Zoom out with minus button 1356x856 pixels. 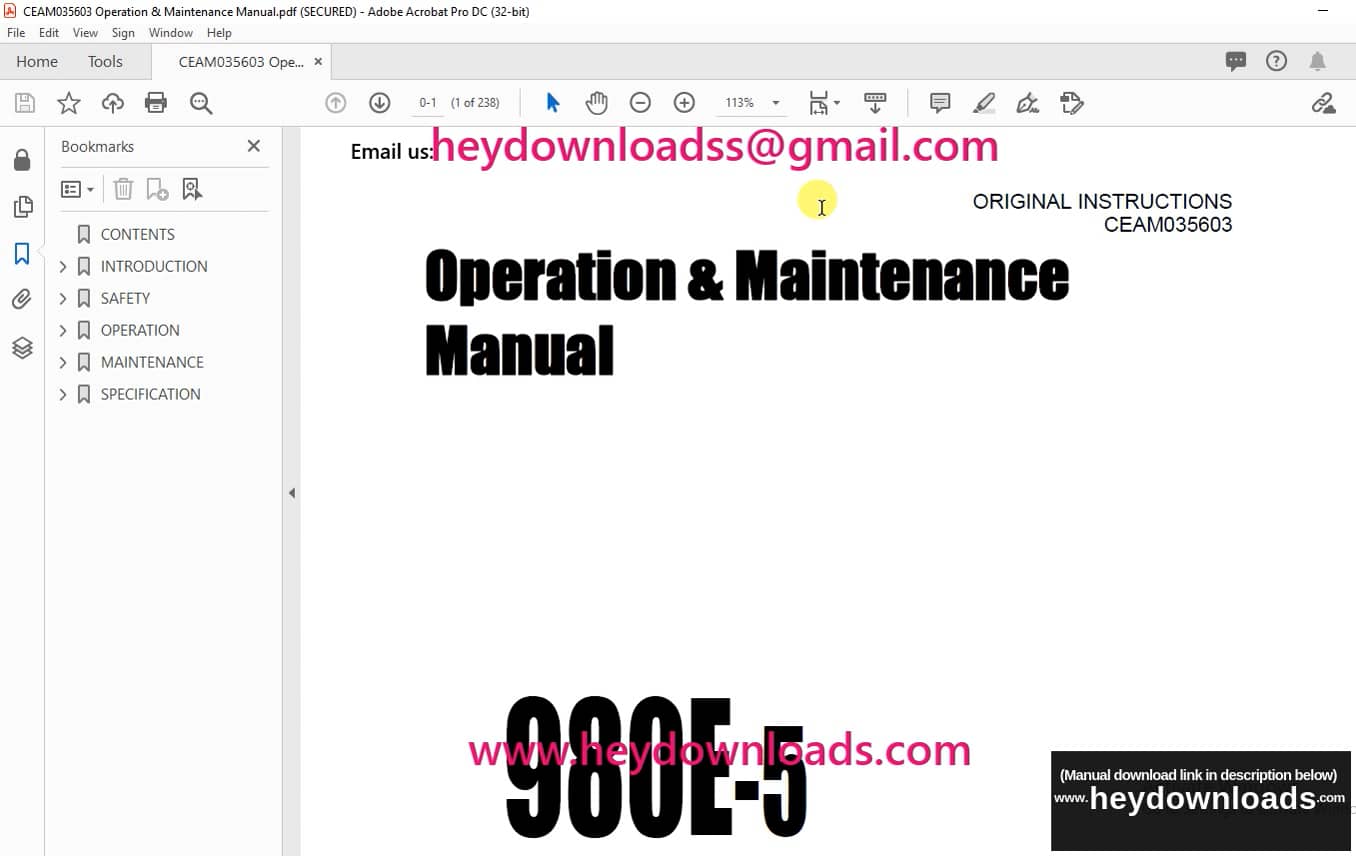pos(640,103)
